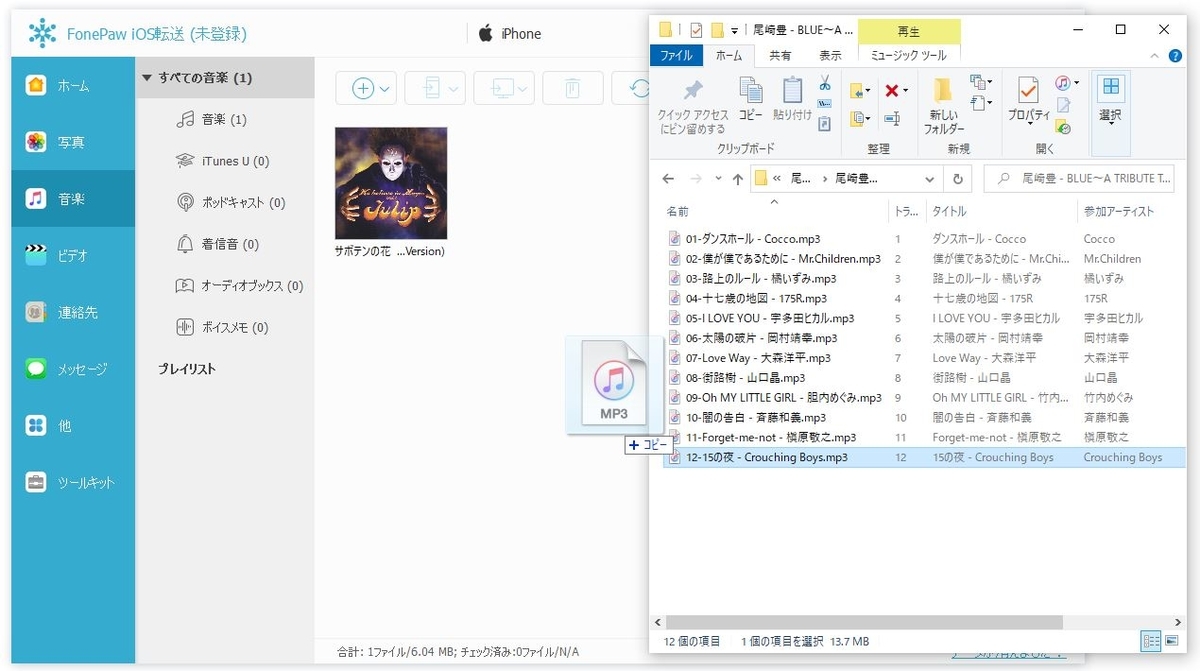Select the サボテンの花 album thumbnail
This screenshot has width=1200, height=671.
[391, 183]
